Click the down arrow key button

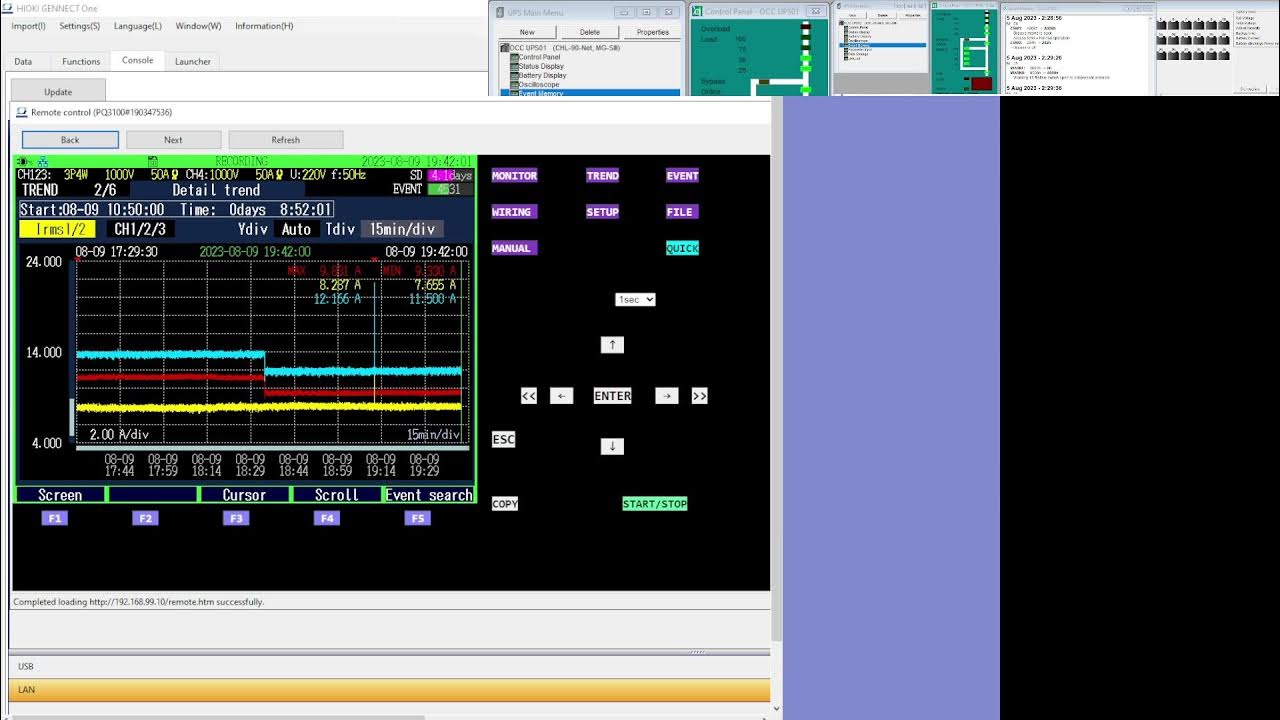pyautogui.click(x=612, y=446)
